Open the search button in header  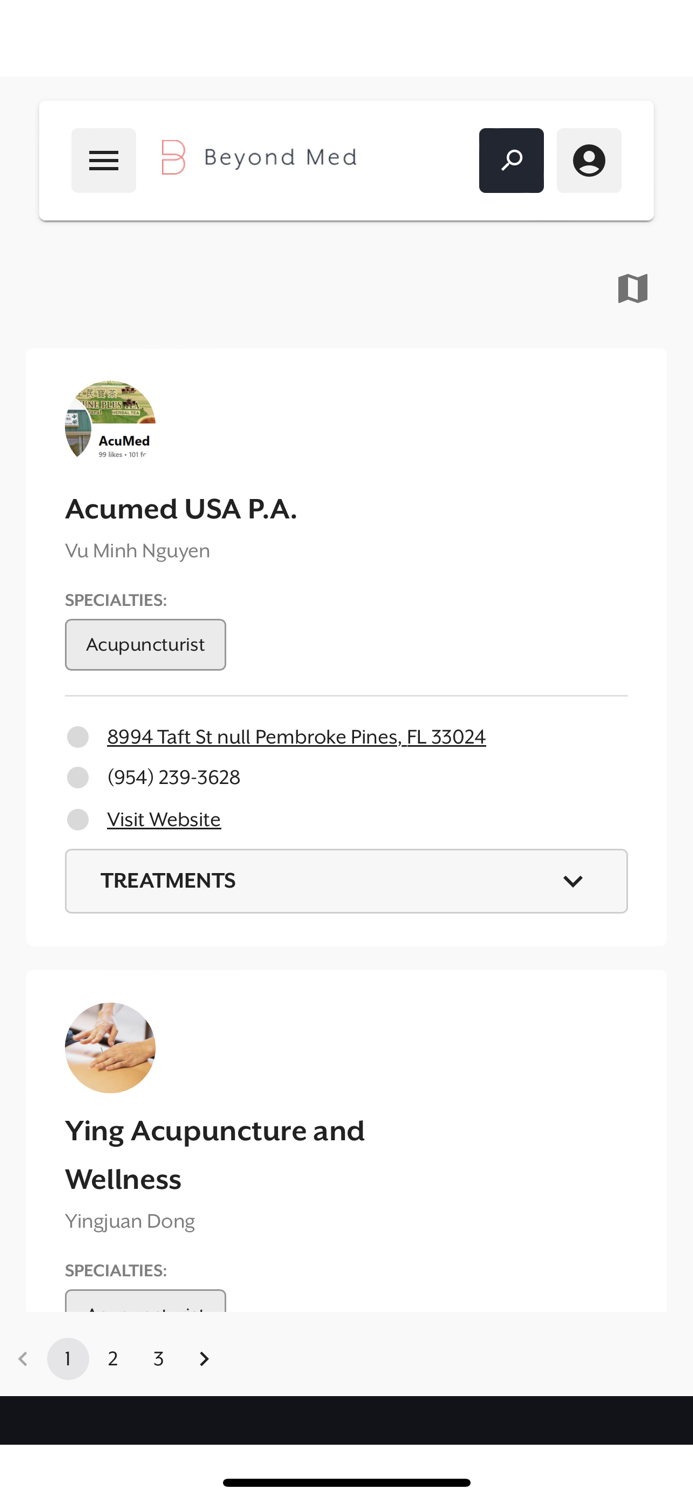pos(511,160)
